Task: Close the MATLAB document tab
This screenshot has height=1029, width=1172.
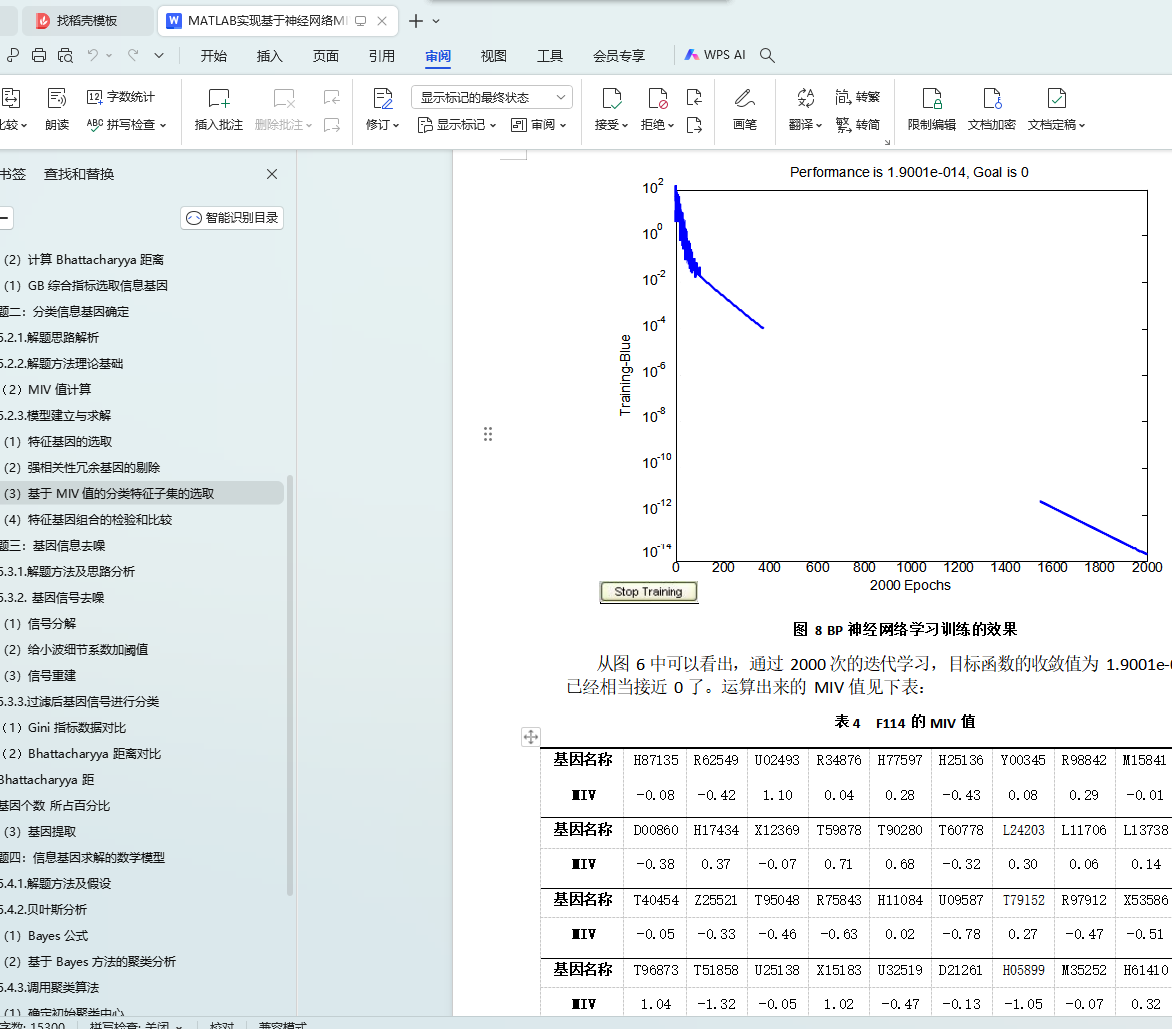Action: (382, 21)
